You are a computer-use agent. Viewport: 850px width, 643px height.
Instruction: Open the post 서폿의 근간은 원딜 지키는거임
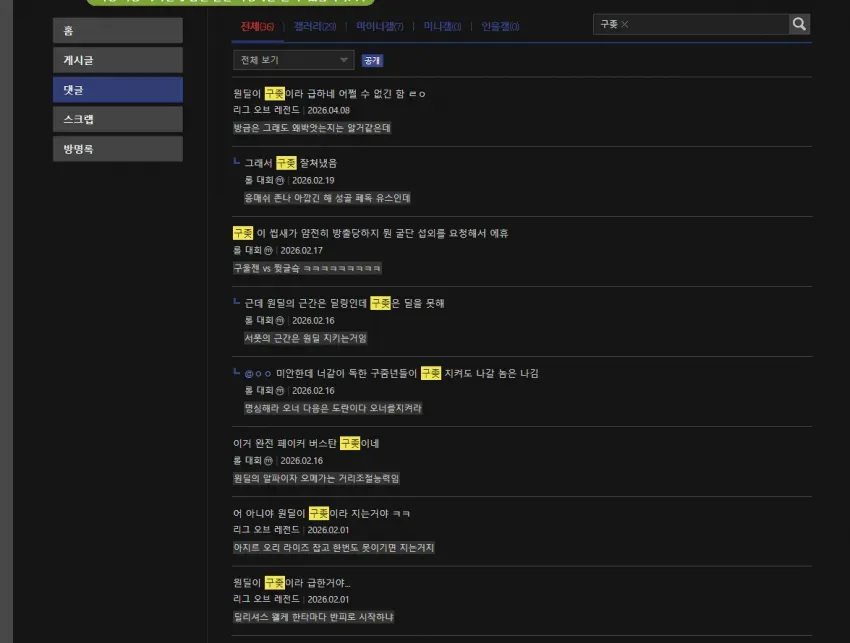305,338
